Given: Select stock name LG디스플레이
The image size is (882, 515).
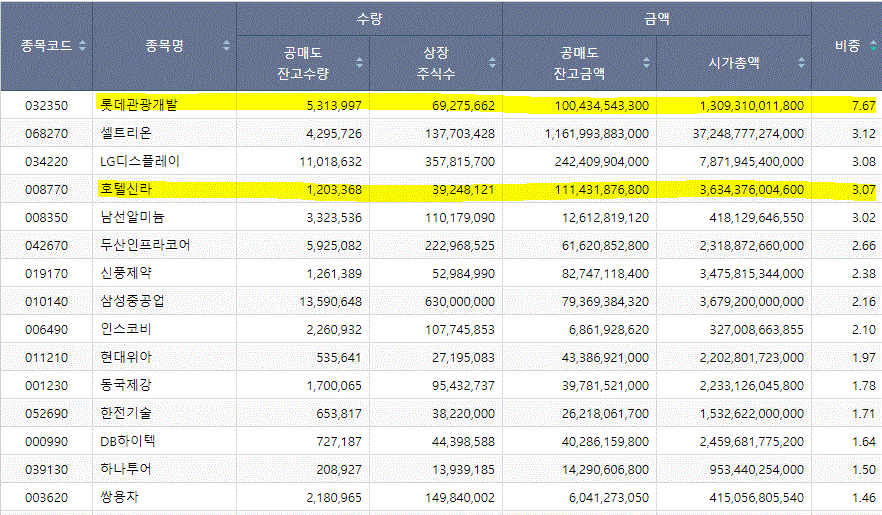Looking at the screenshot, I should click(x=140, y=161).
